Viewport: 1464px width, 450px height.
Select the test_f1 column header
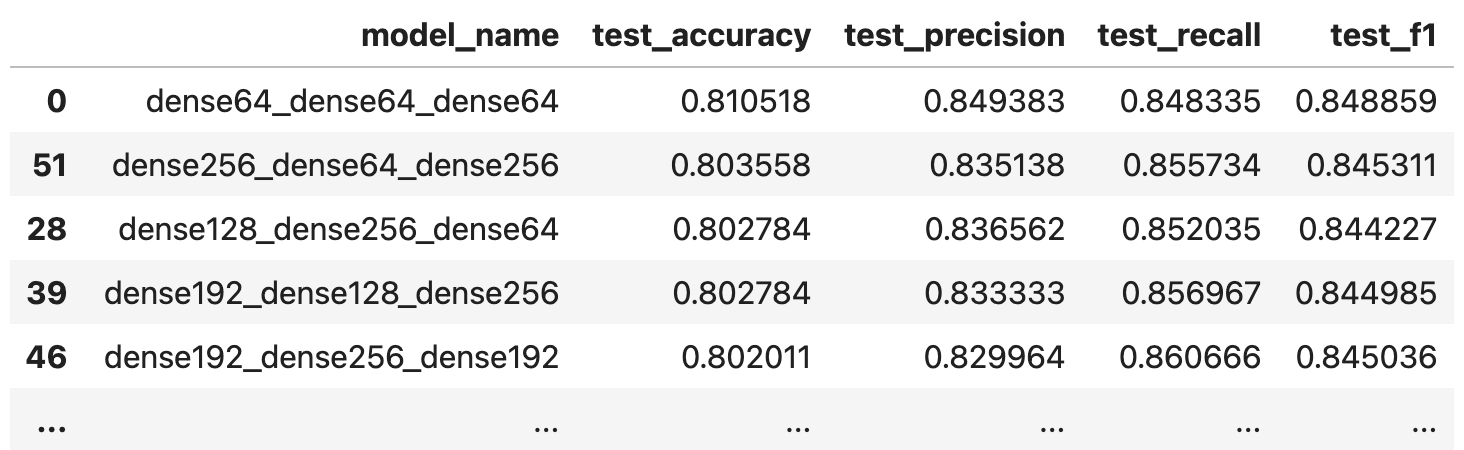[x=1383, y=36]
